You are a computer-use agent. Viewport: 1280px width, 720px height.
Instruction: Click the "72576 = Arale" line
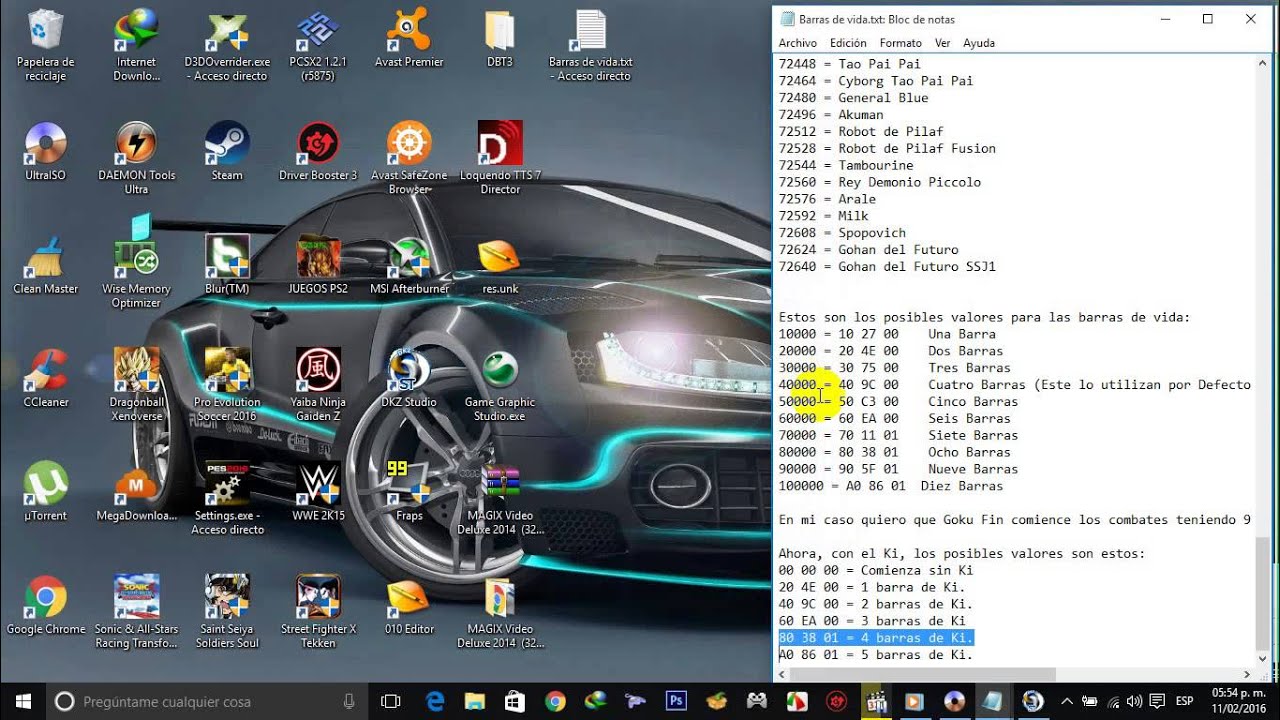pos(827,199)
